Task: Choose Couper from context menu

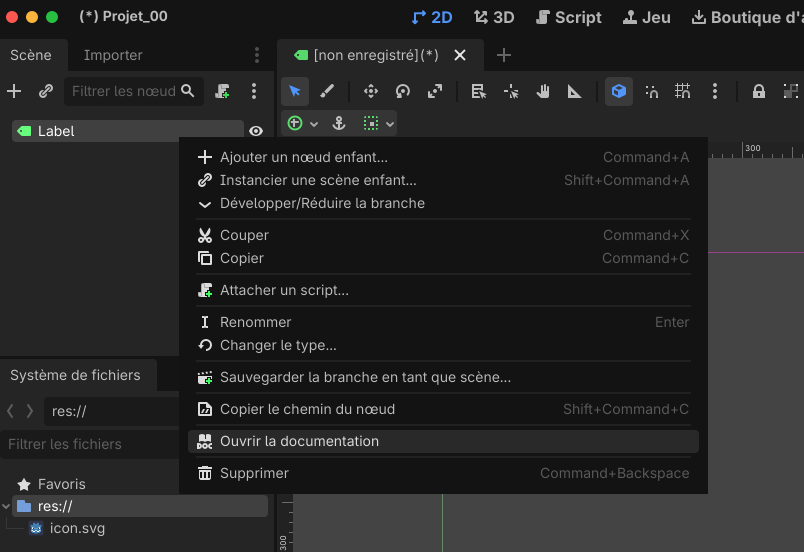Action: (x=444, y=235)
